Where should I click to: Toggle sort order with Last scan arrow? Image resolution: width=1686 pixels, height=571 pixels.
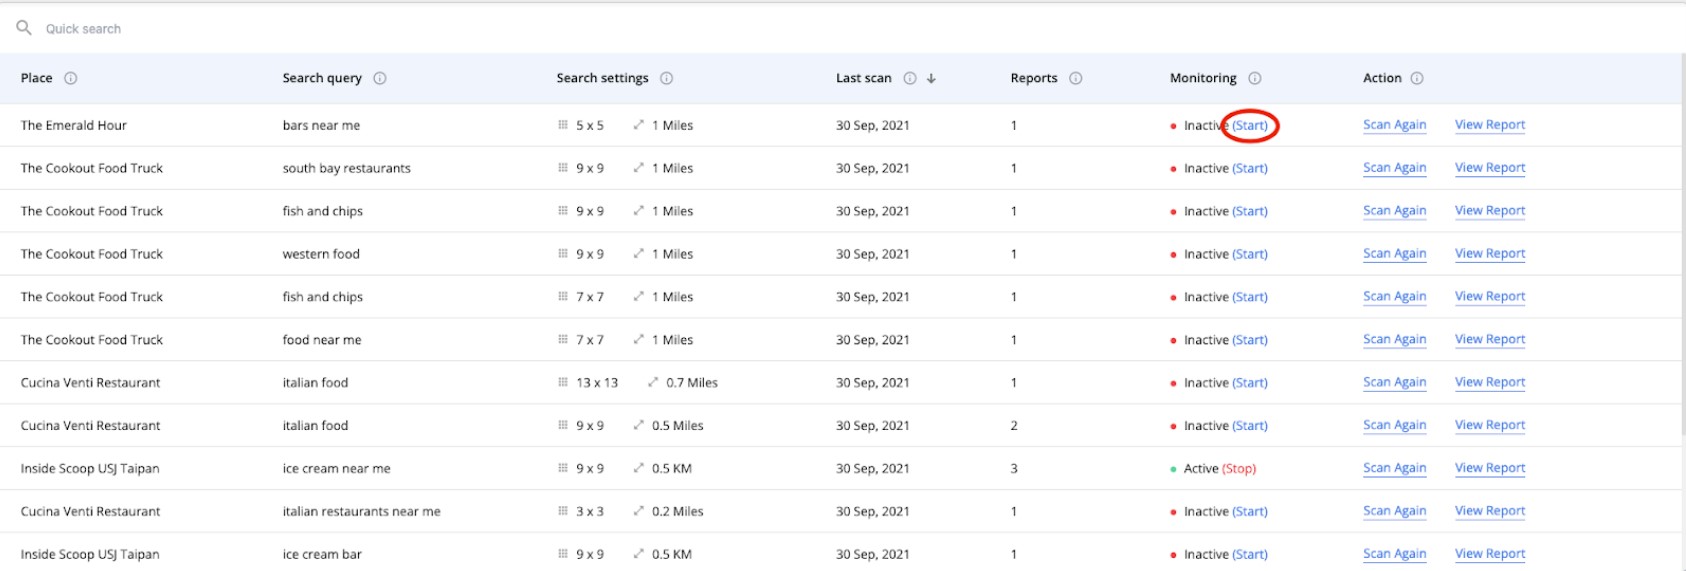(x=931, y=78)
